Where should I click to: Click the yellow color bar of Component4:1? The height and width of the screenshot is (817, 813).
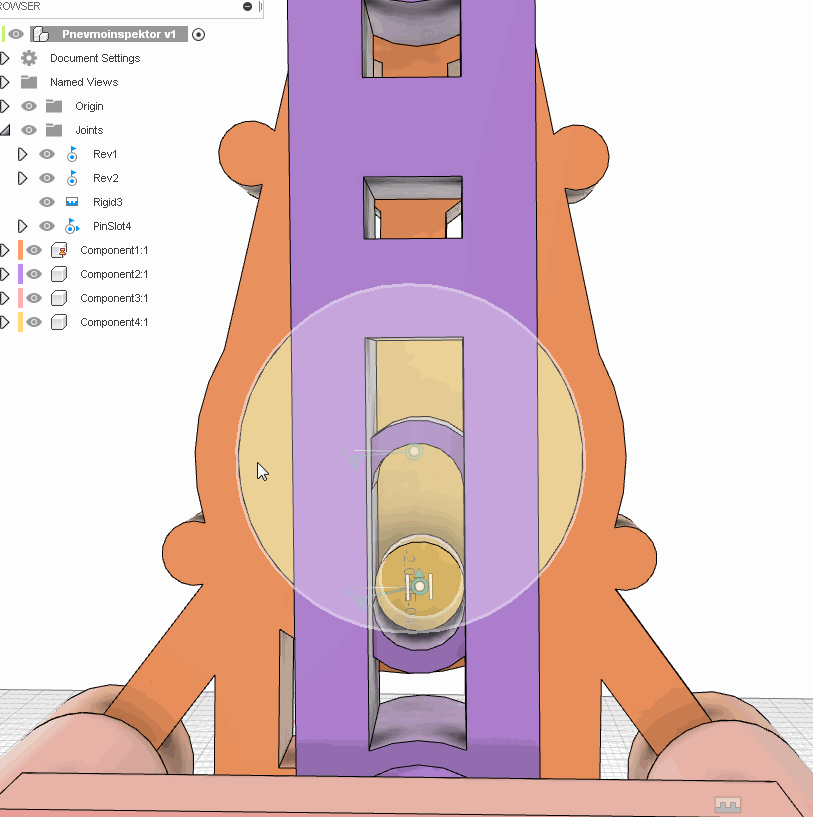point(20,322)
